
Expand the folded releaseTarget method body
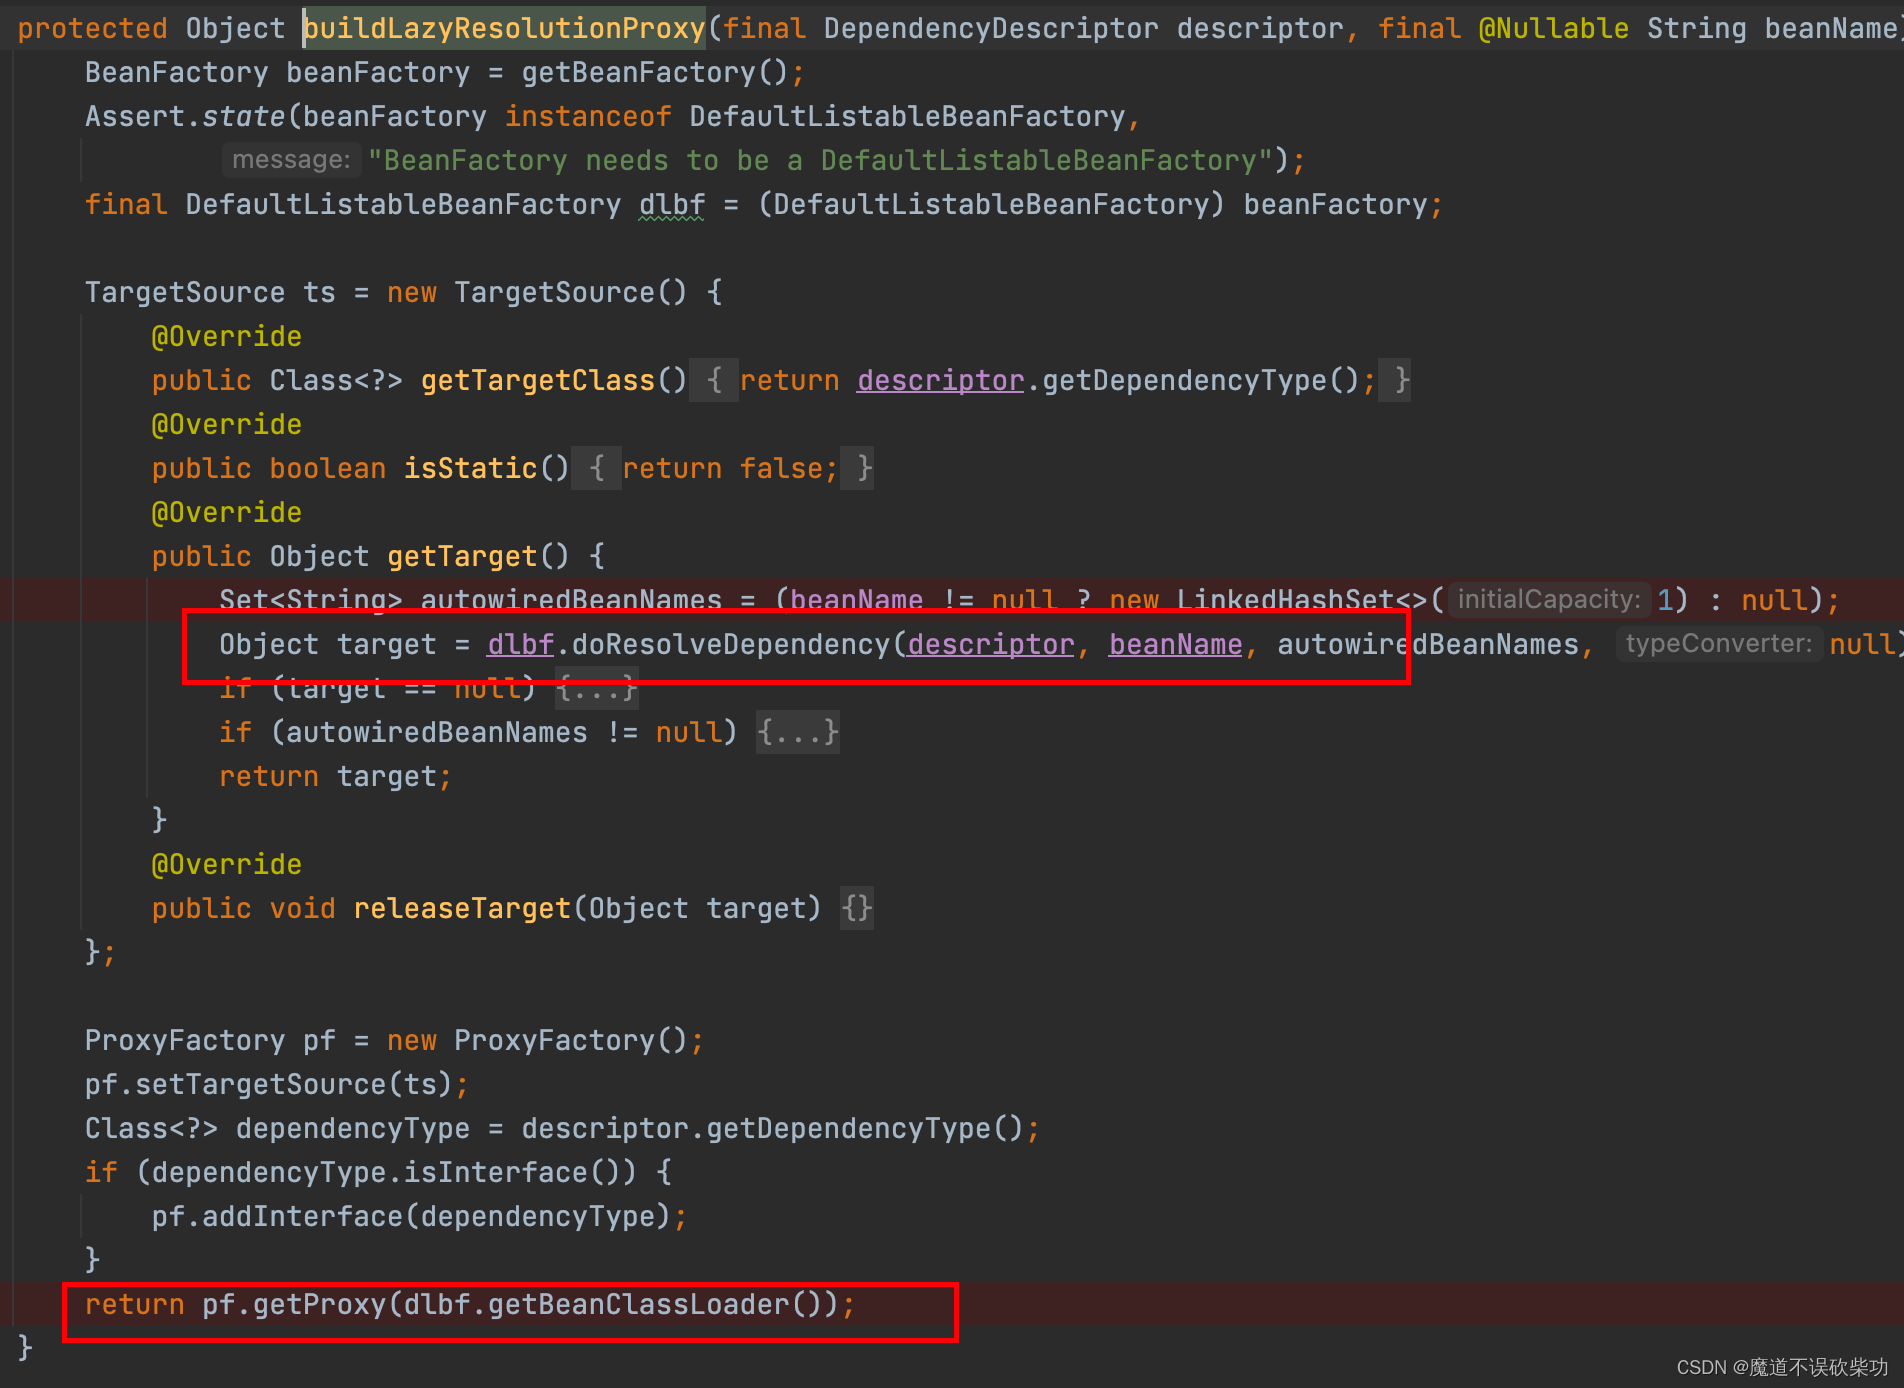tap(857, 908)
